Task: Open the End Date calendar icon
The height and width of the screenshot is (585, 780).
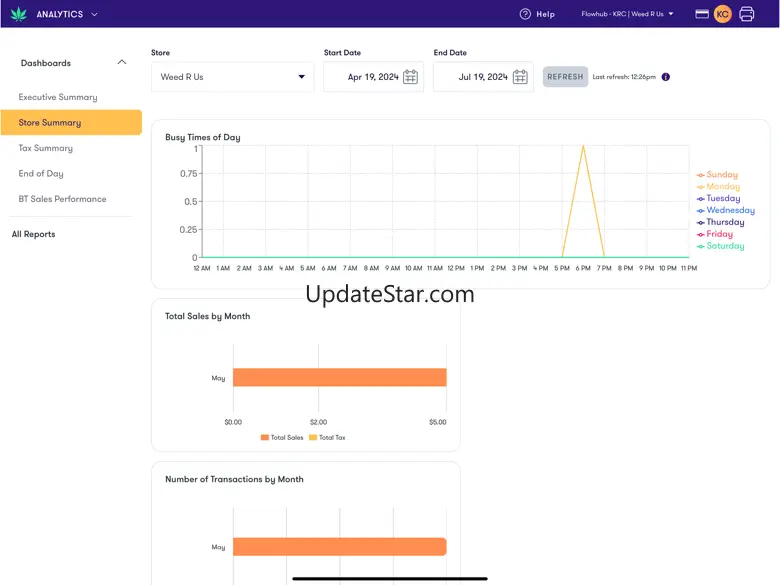Action: 520,77
